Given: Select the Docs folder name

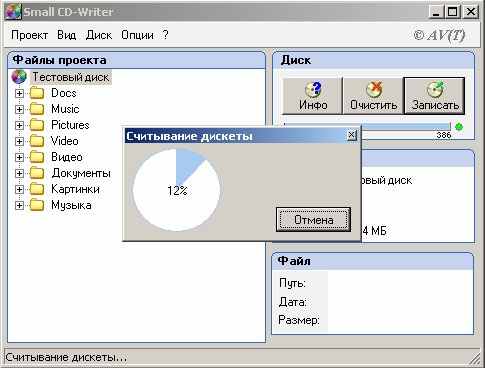Looking at the screenshot, I should click(x=64, y=93).
